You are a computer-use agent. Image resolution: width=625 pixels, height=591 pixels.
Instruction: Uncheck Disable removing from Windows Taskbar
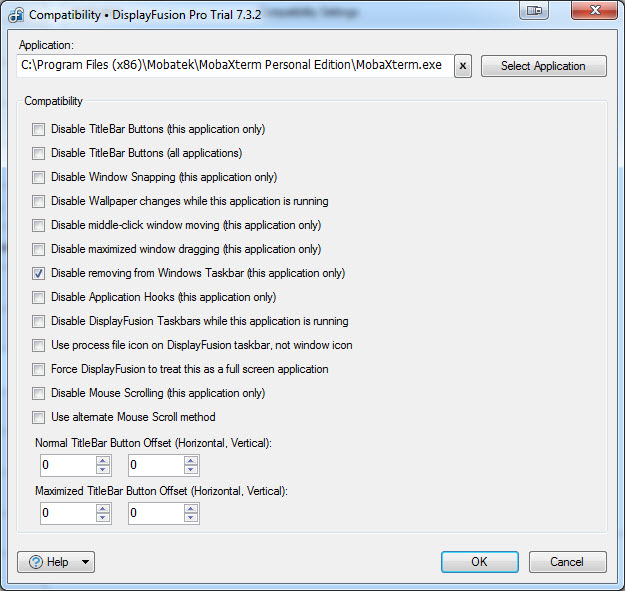point(38,273)
